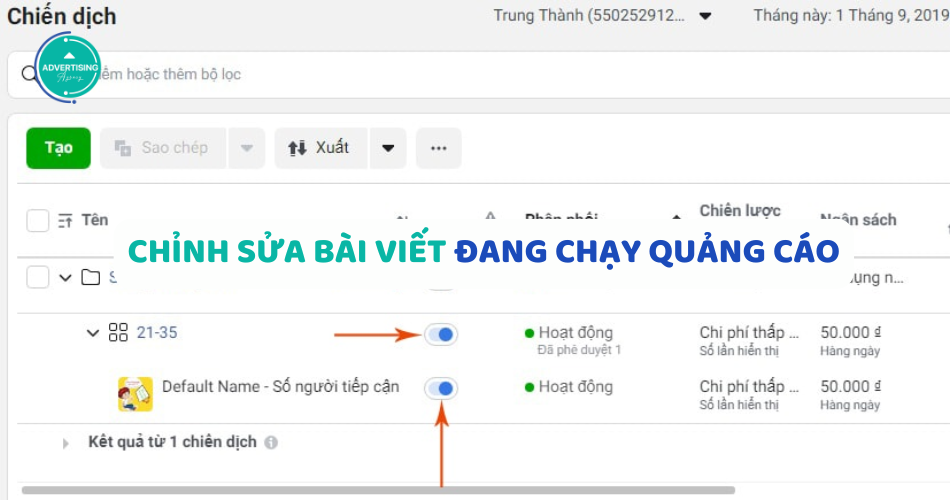Click the green Tạo button
Viewport: 950px width, 500px height.
click(58, 148)
